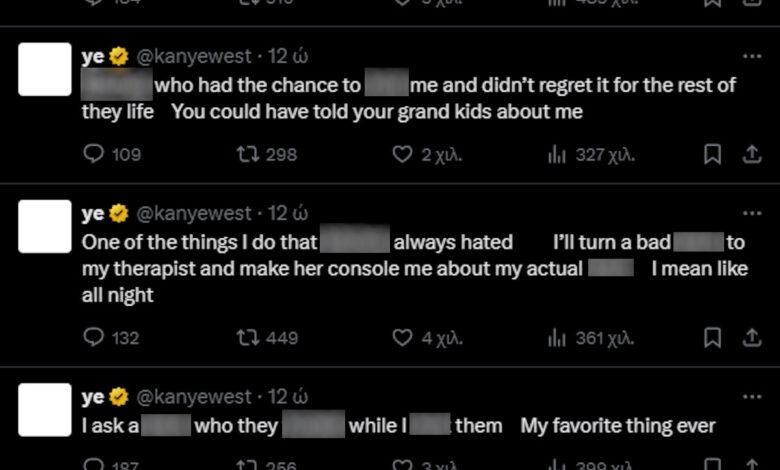Expand more menu on 'My favorite thing' tweet
Viewport: 780px width, 470px height.
coord(751,396)
